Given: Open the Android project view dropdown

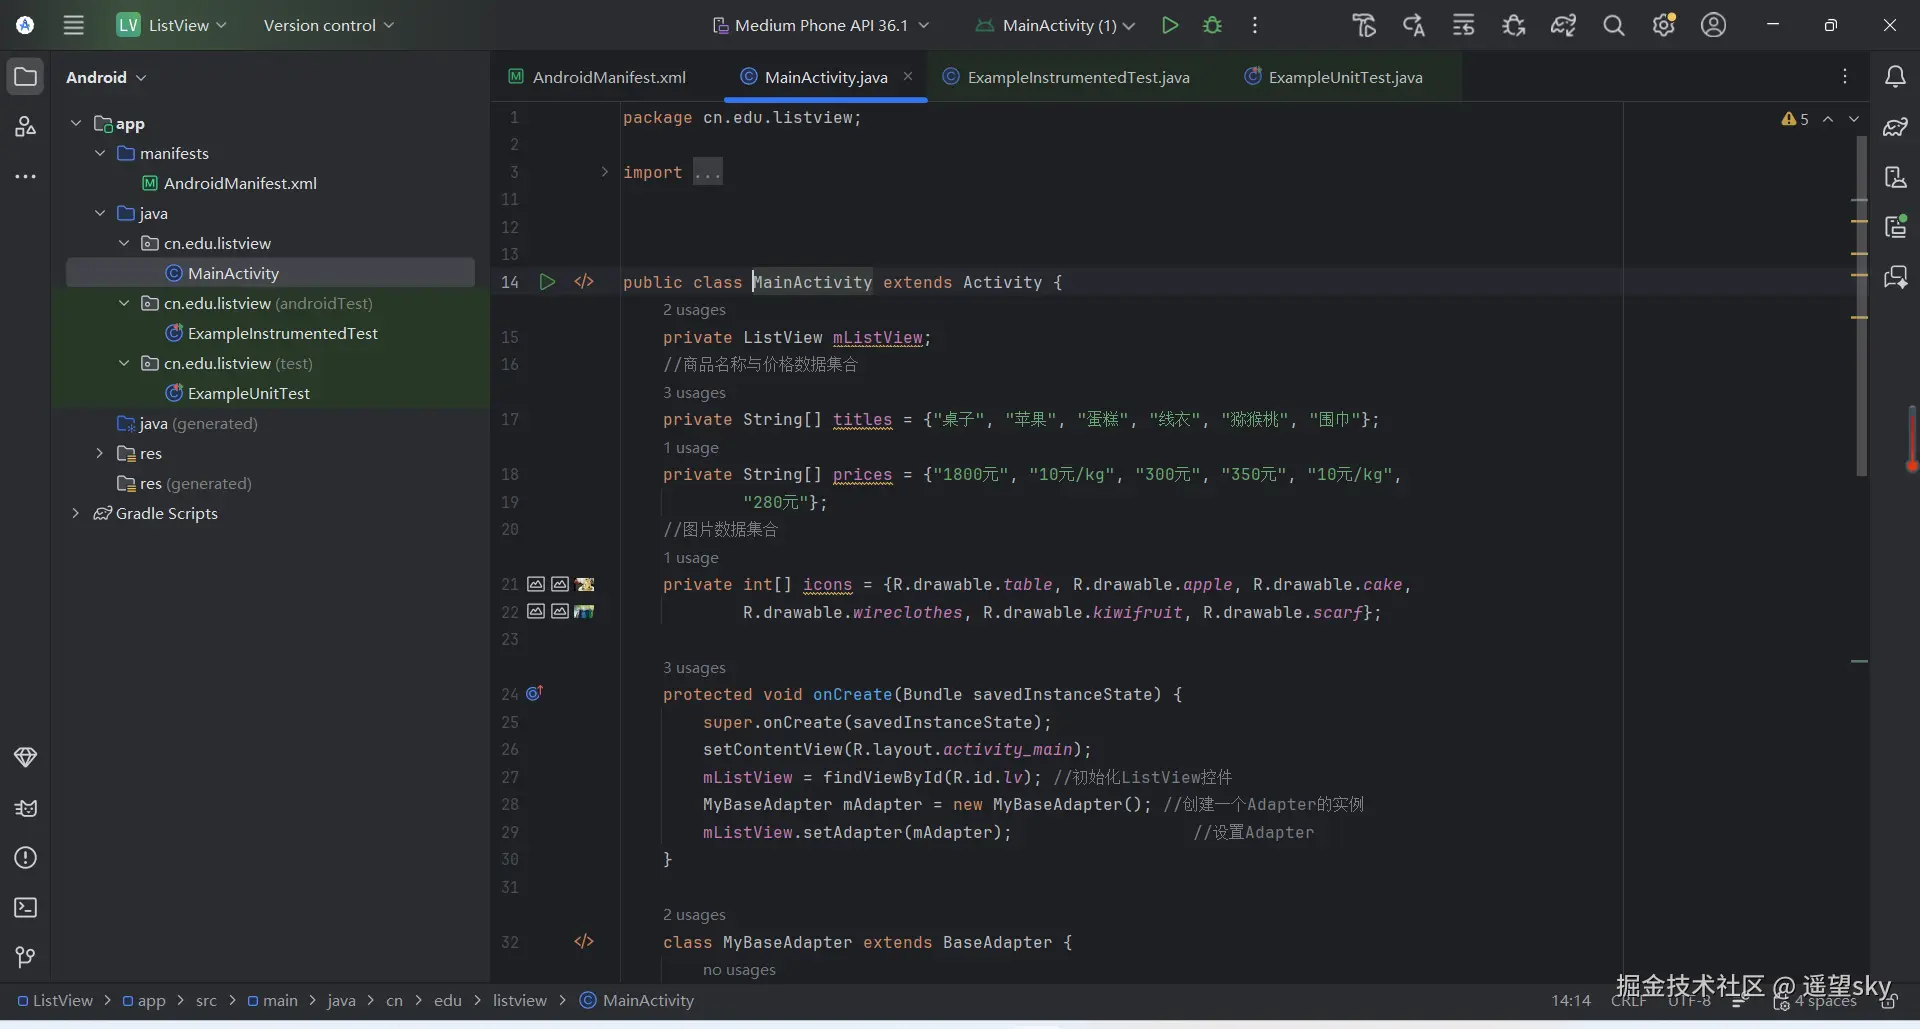Looking at the screenshot, I should (x=106, y=77).
